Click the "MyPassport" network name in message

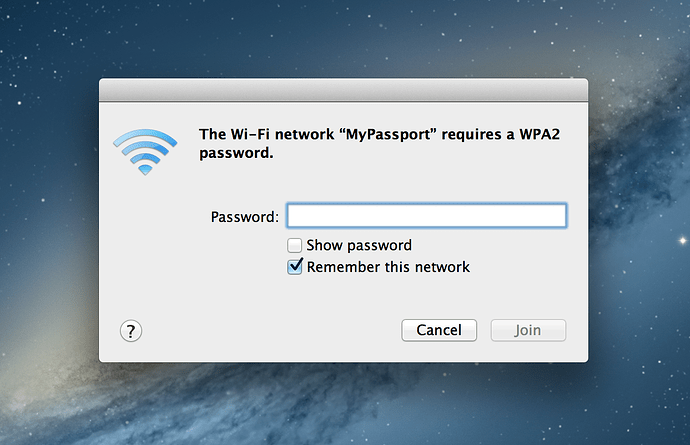pyautogui.click(x=388, y=134)
